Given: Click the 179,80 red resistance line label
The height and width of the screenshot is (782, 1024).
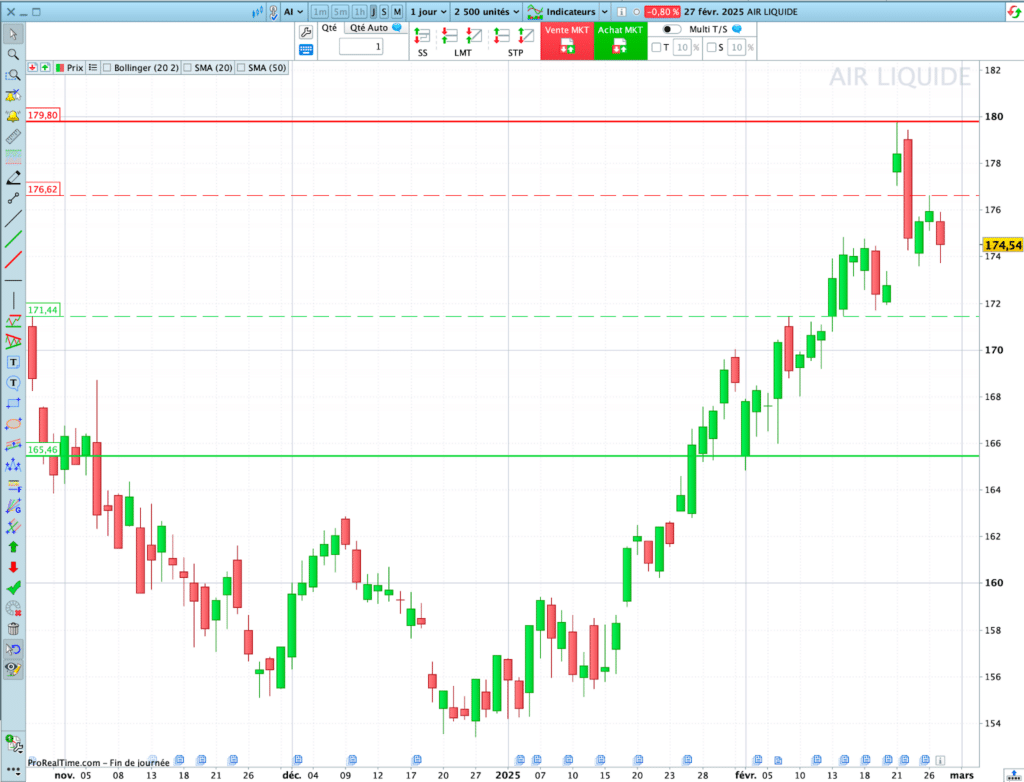Looking at the screenshot, I should 43,115.
